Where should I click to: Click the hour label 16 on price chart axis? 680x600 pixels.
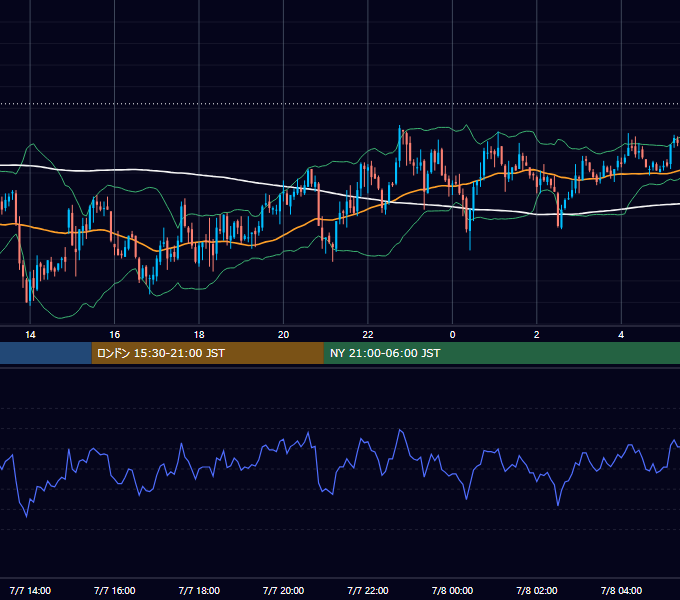(114, 335)
